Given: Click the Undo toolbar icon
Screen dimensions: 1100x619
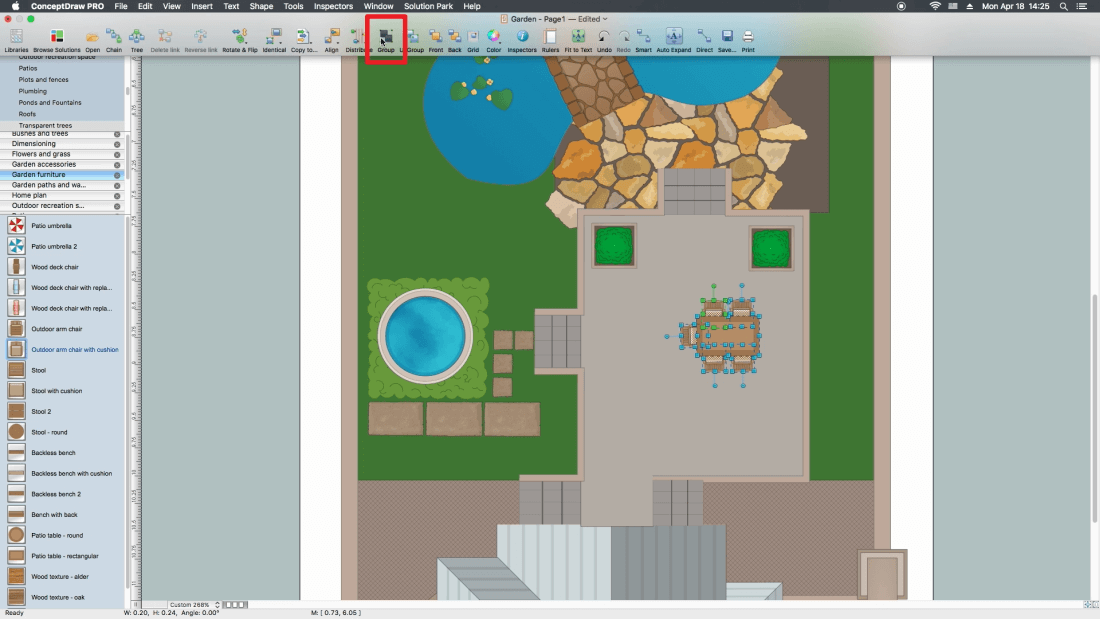Looking at the screenshot, I should (x=604, y=40).
